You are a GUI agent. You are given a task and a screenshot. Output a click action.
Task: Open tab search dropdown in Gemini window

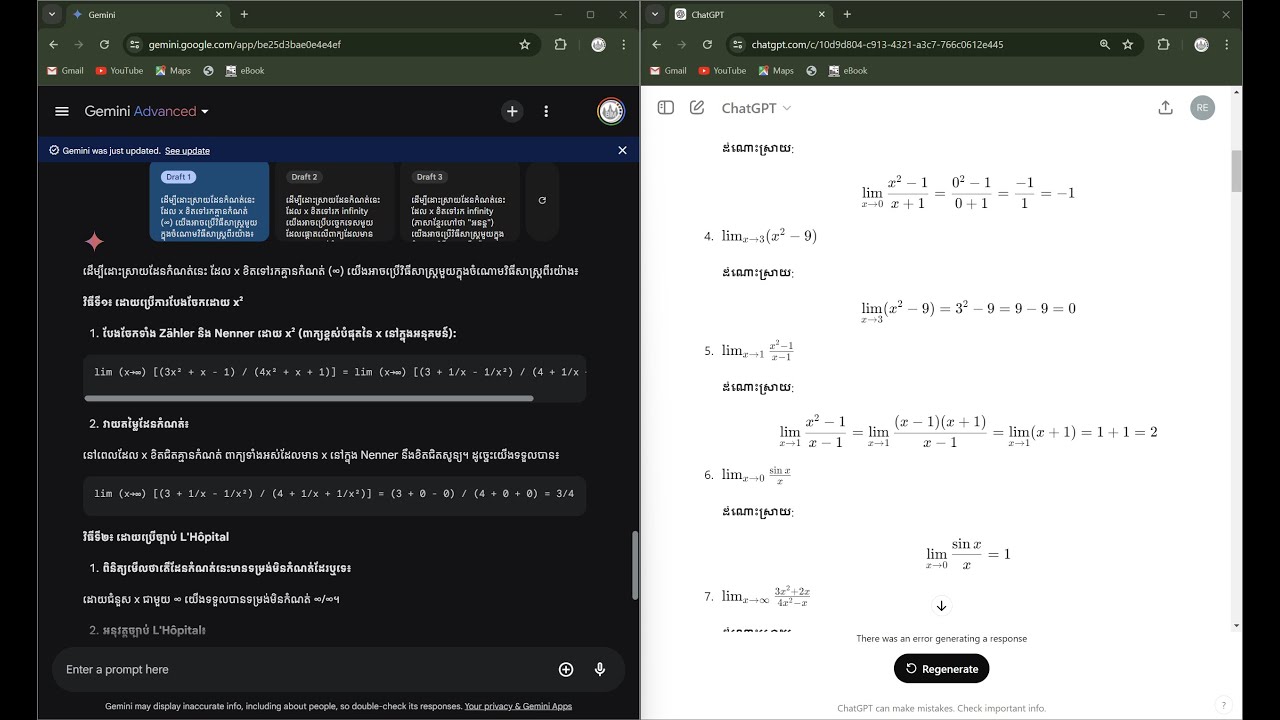coord(51,14)
